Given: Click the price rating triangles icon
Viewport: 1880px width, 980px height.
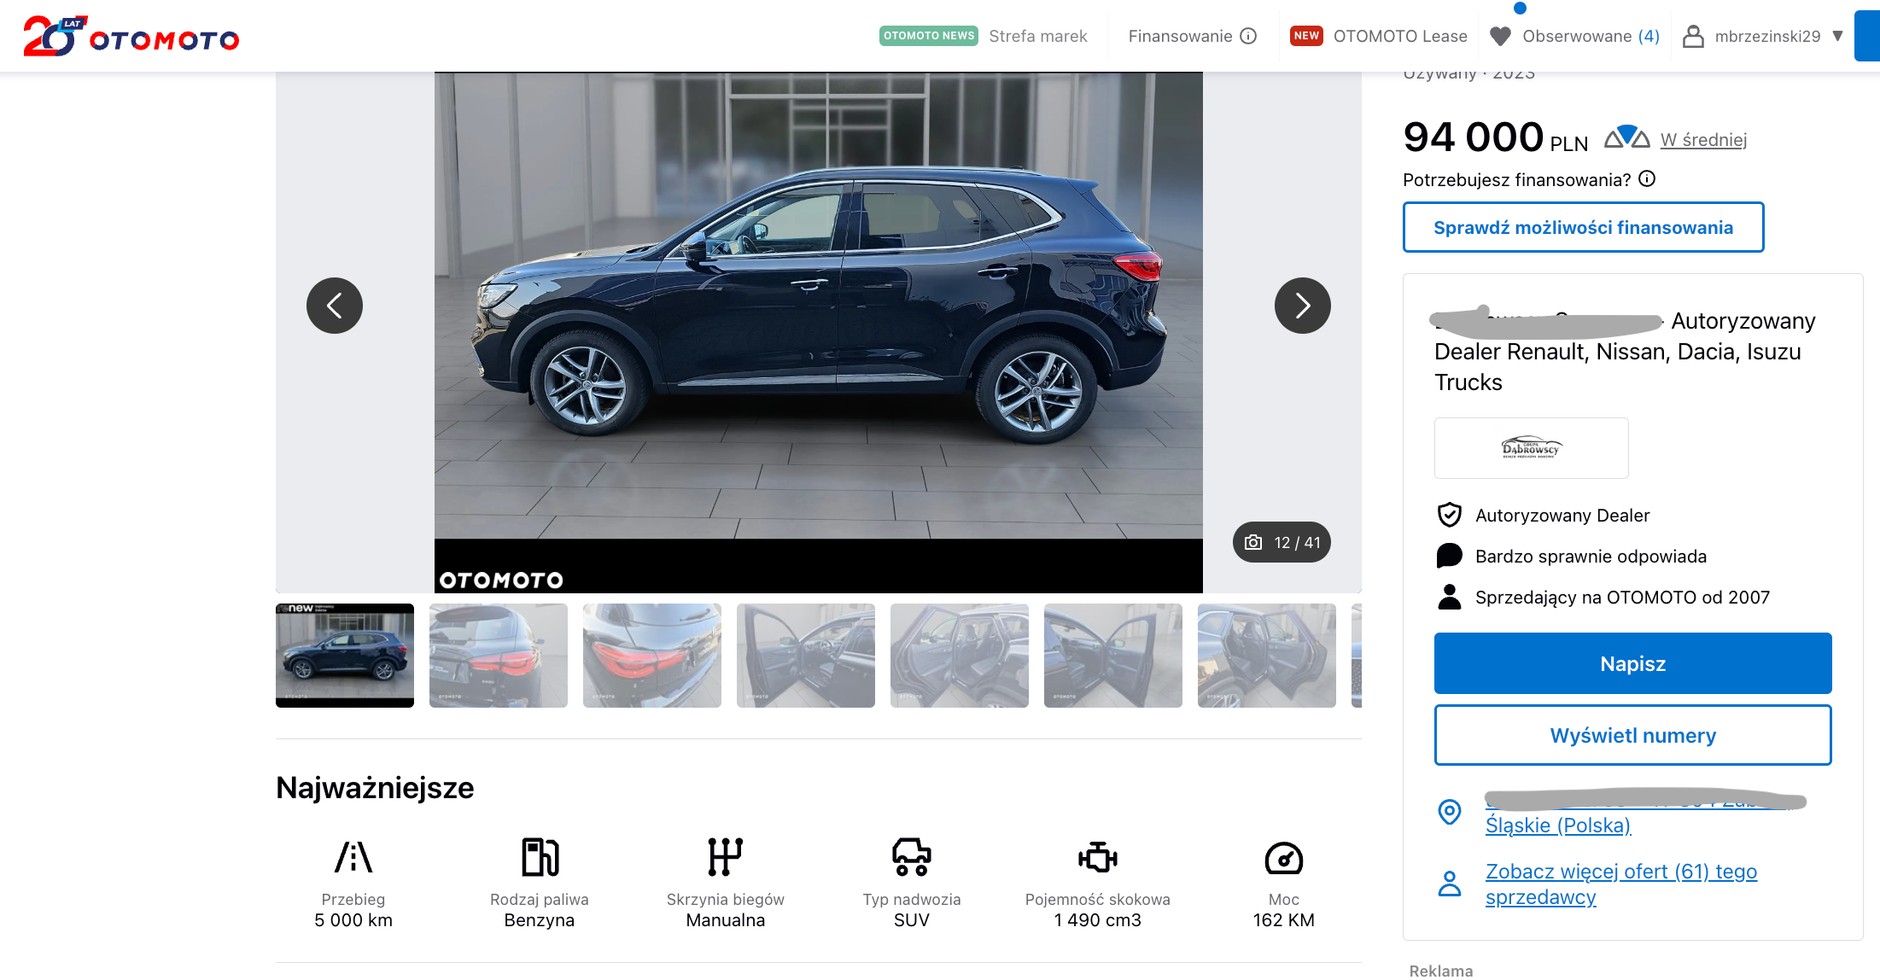Looking at the screenshot, I should (1627, 137).
